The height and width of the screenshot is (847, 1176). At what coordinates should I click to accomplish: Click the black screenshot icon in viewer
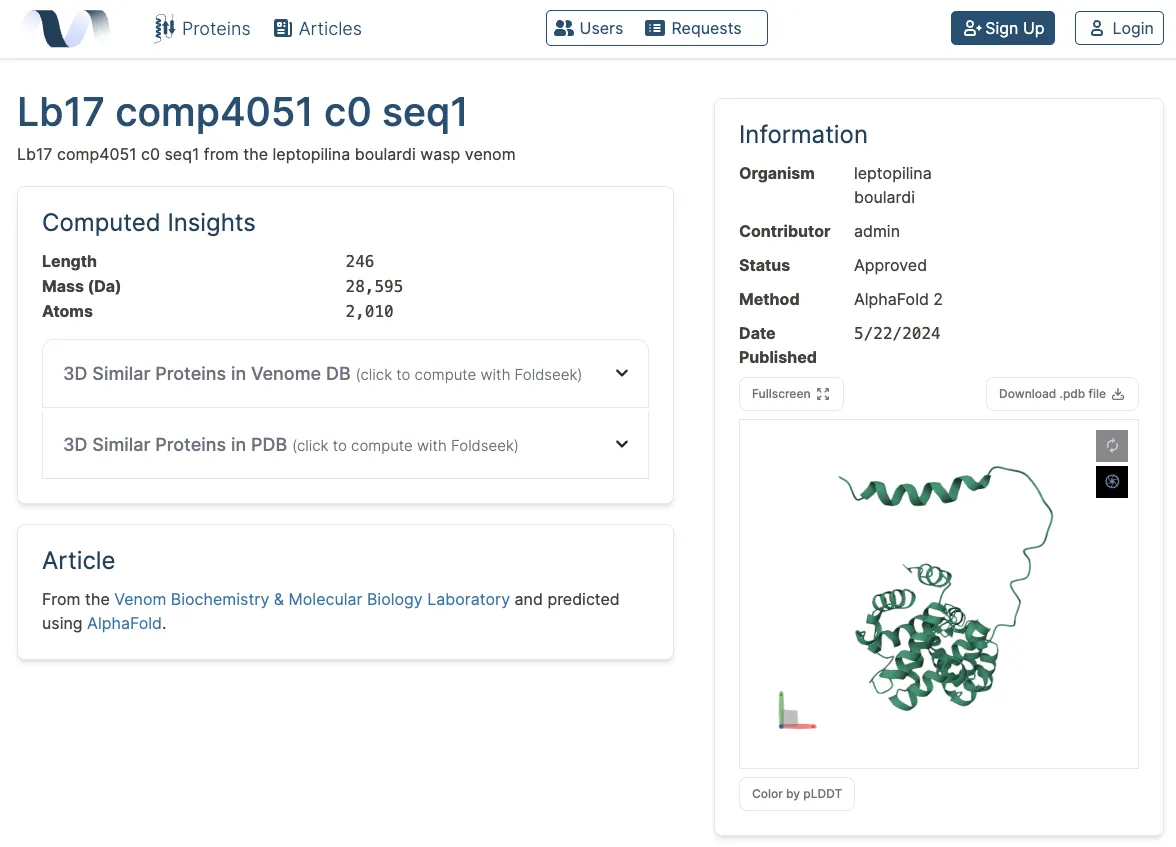click(1112, 482)
